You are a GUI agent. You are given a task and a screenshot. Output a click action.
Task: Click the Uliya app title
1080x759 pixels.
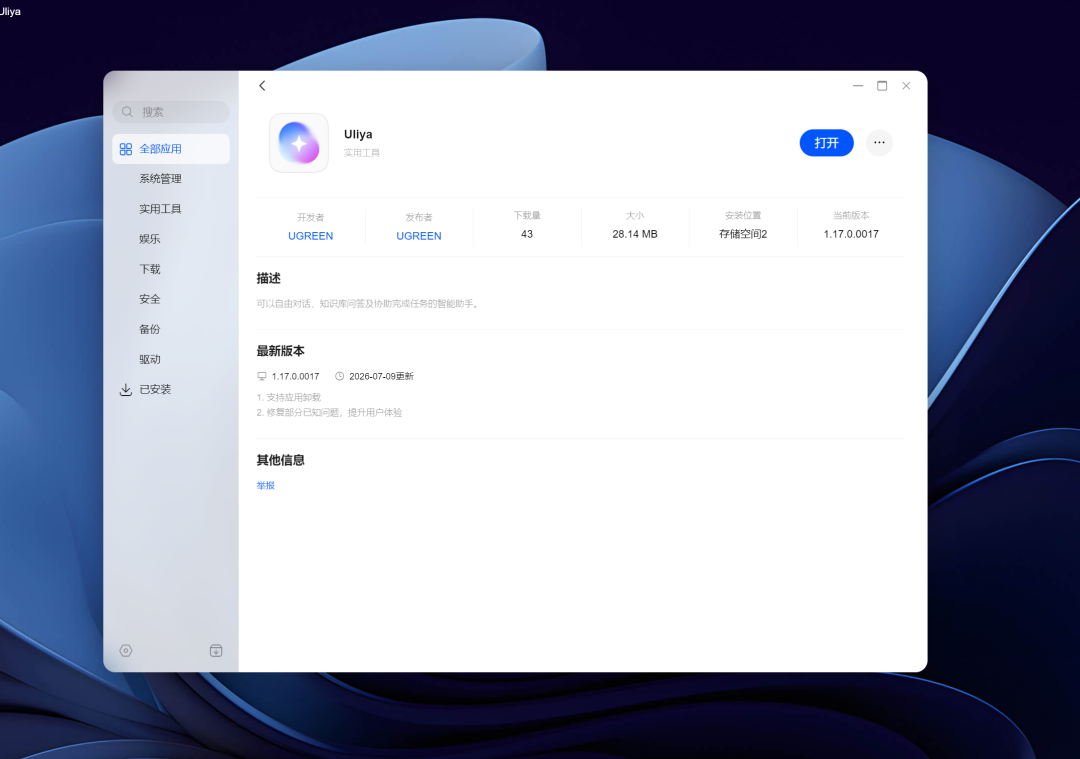358,134
